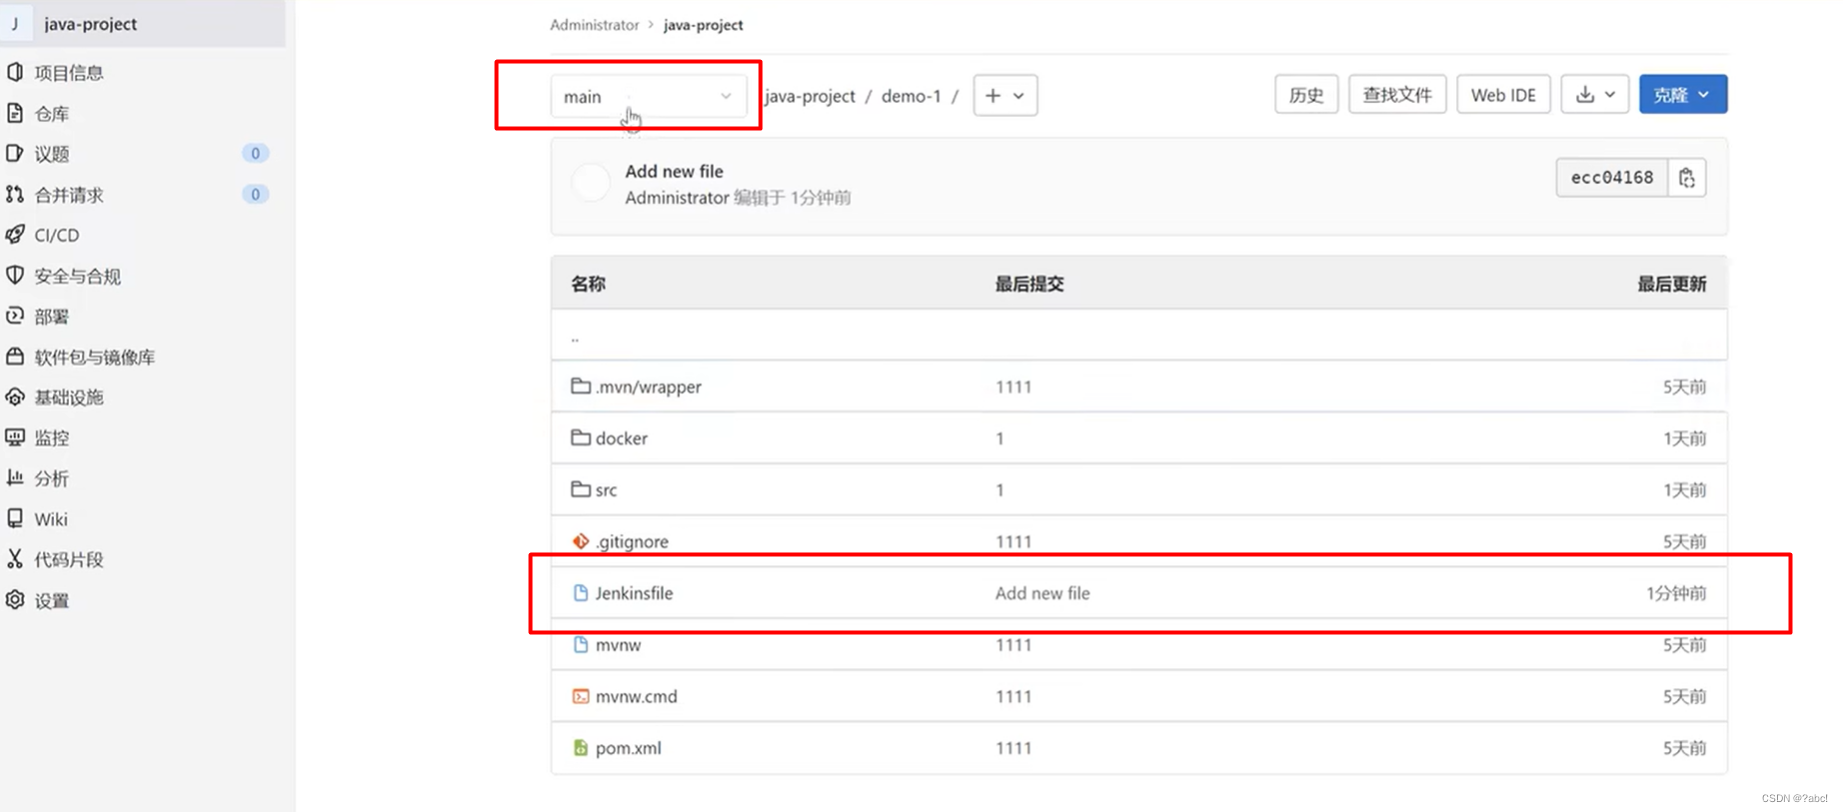Image resolution: width=1843 pixels, height=812 pixels.
Task: Open the plus add-file dropdown
Action: pyautogui.click(x=1005, y=95)
